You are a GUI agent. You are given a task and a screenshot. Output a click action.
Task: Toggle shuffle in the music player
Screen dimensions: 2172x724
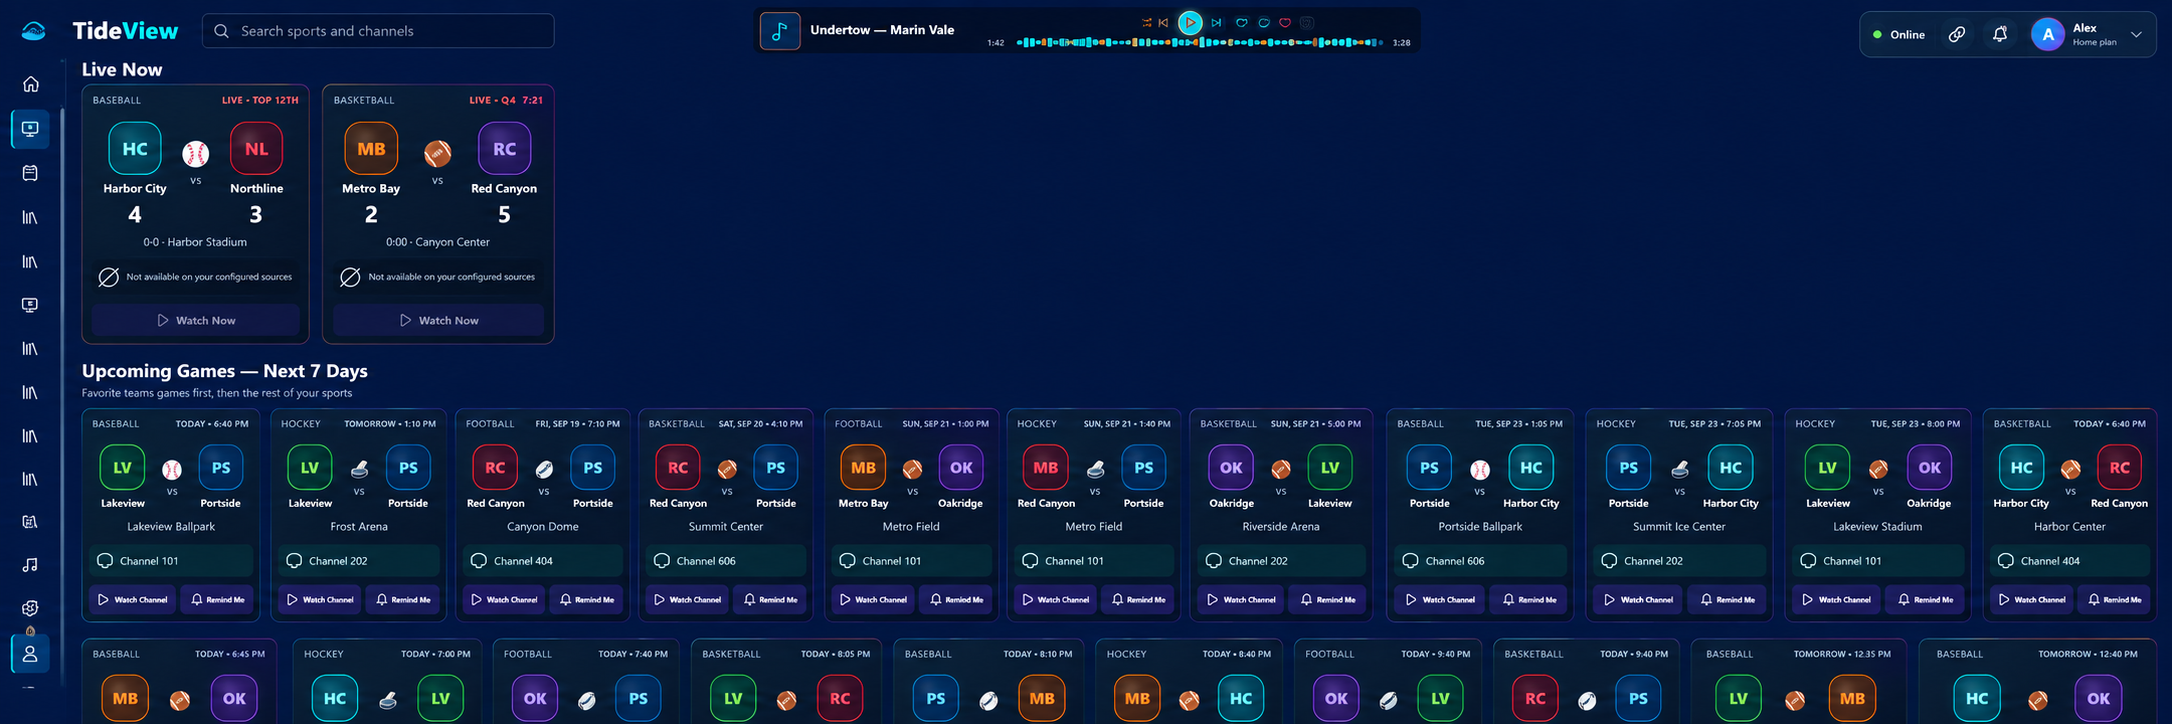click(1147, 22)
